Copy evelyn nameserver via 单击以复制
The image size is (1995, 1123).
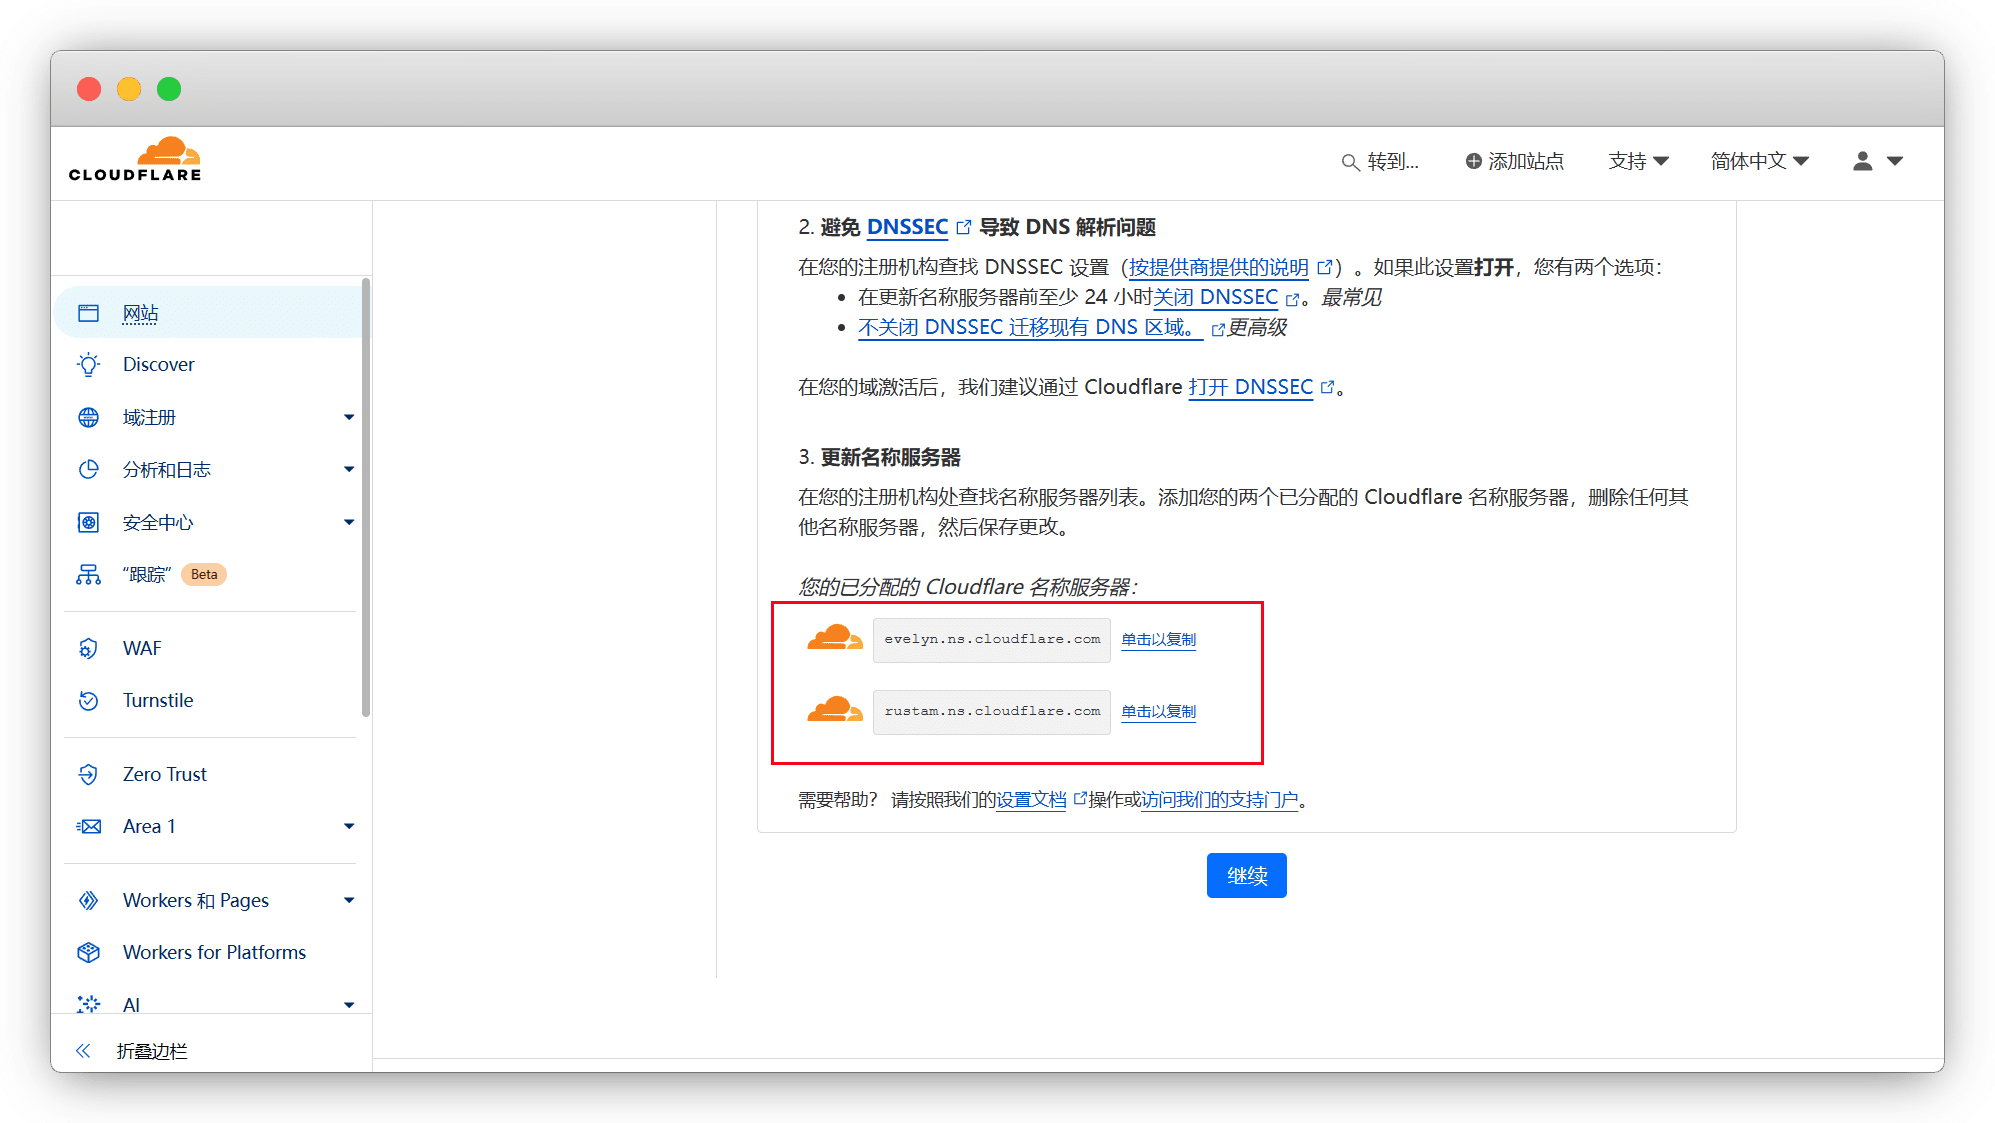[x=1158, y=640]
